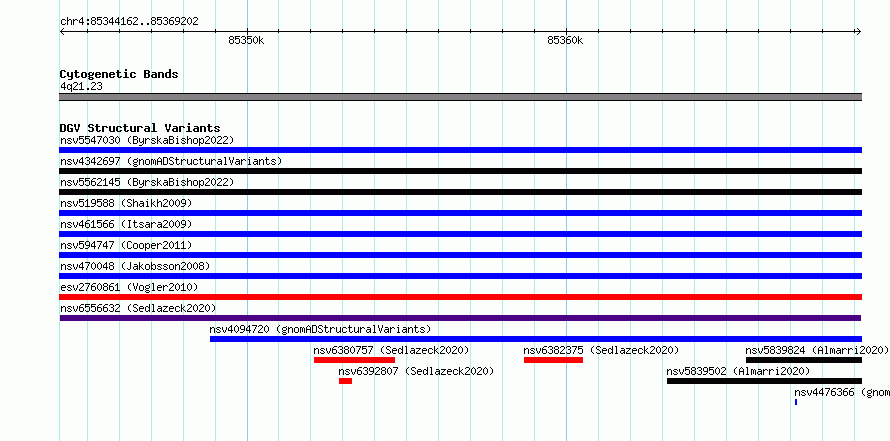
Task: Open the nsv6556632 (Sedlazeck2020) label
Action: [138, 308]
